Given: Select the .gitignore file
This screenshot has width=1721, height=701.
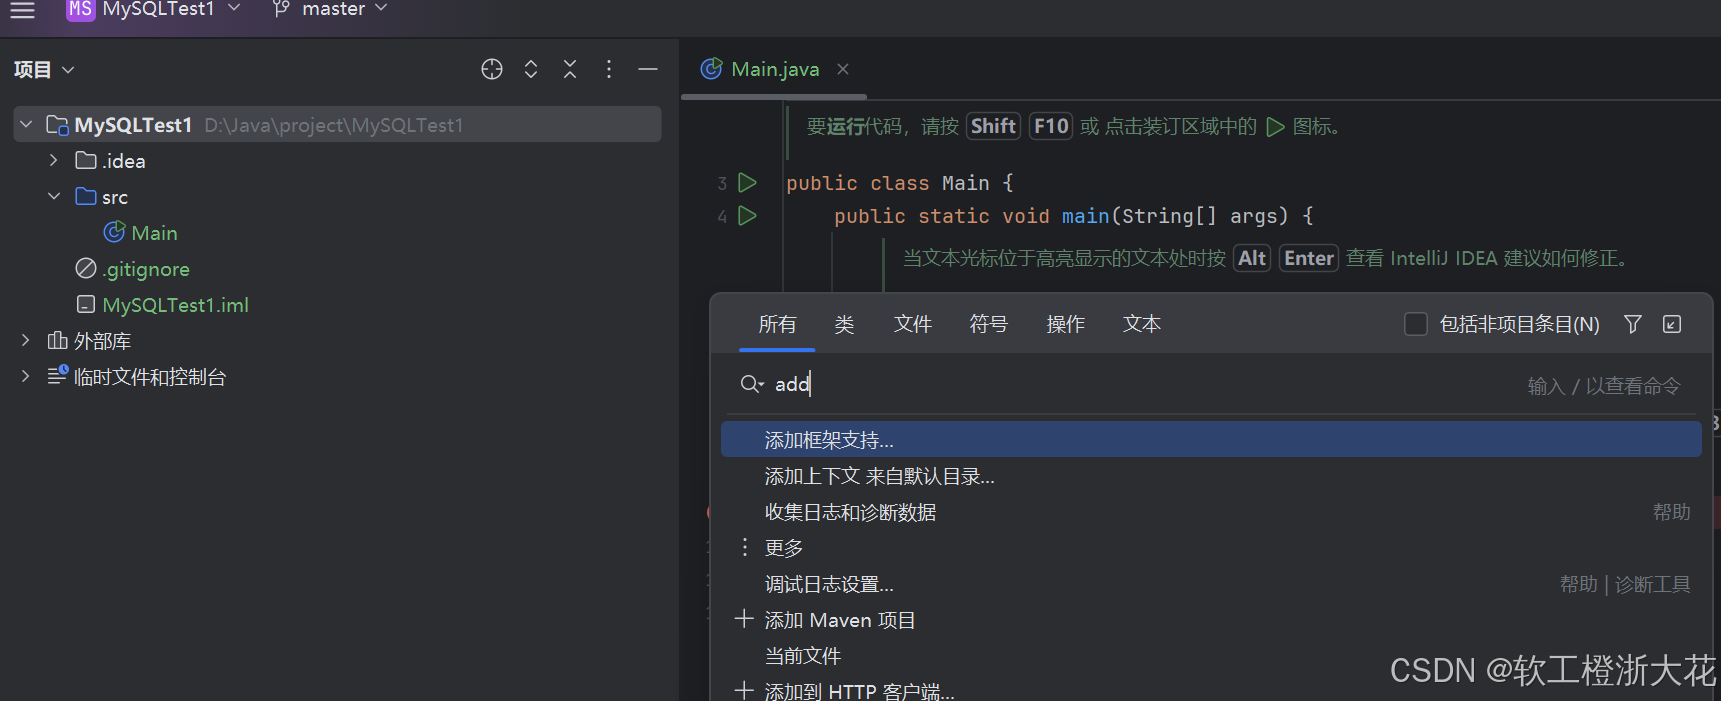Looking at the screenshot, I should [146, 269].
